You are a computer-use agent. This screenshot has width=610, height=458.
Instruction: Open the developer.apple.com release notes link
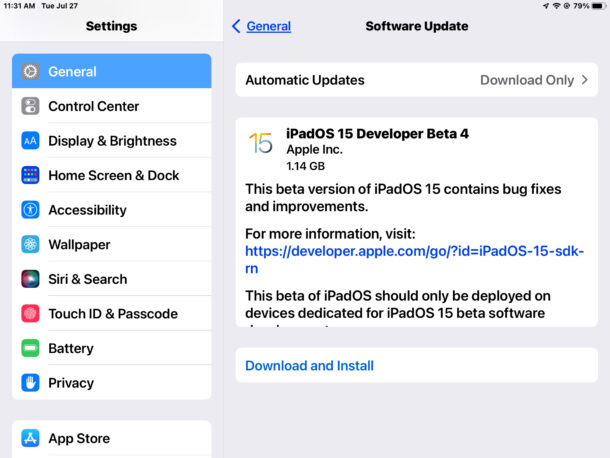414,260
